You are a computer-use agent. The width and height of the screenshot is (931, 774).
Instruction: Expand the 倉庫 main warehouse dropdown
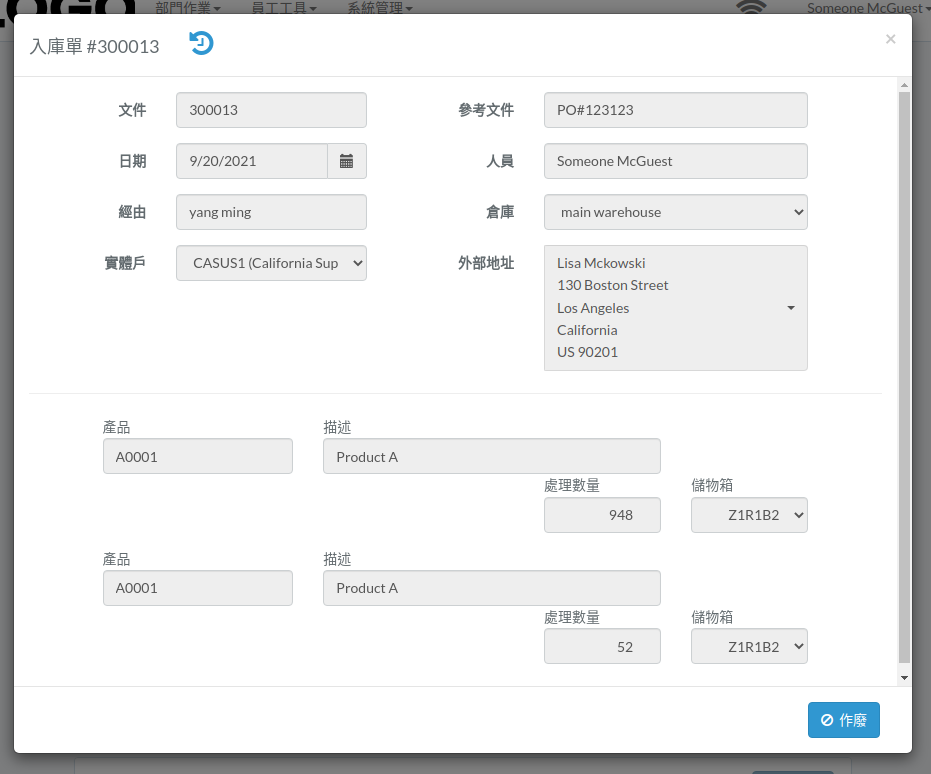pyautogui.click(x=676, y=212)
